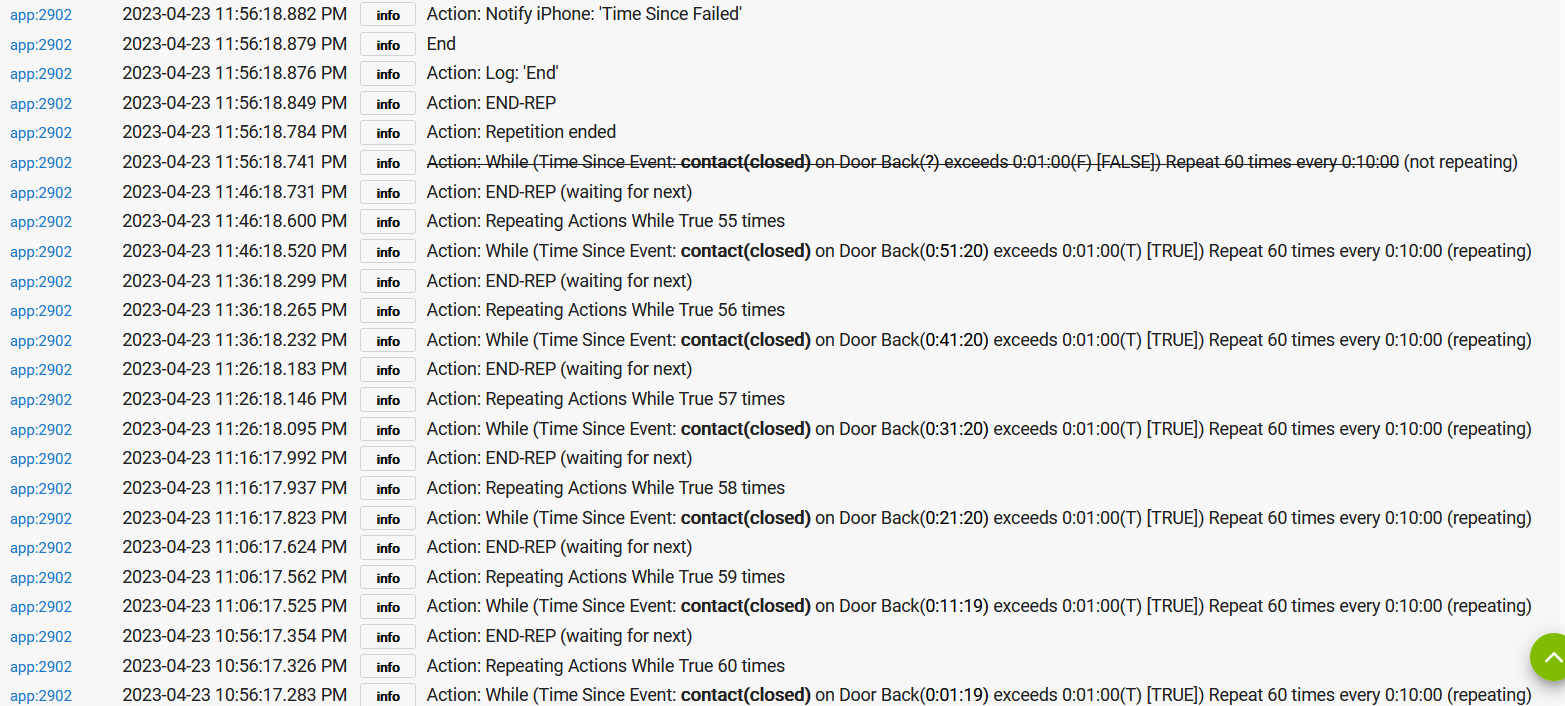Open app:2902 link on Door Back(0:21:20) row
1565x706 pixels.
(41, 519)
